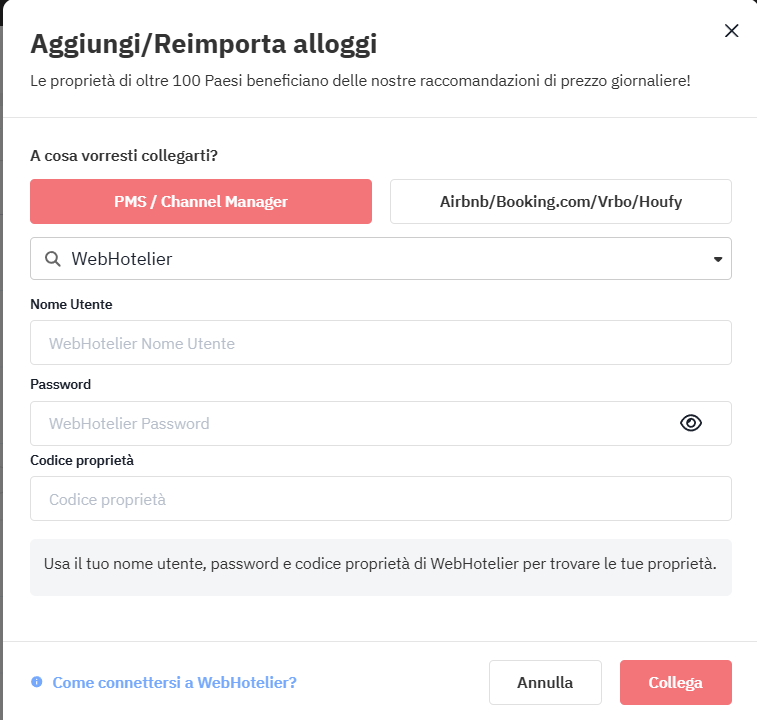The width and height of the screenshot is (757, 720).
Task: Click the "Codice proprietà" field label
Action: pyautogui.click(x=82, y=460)
